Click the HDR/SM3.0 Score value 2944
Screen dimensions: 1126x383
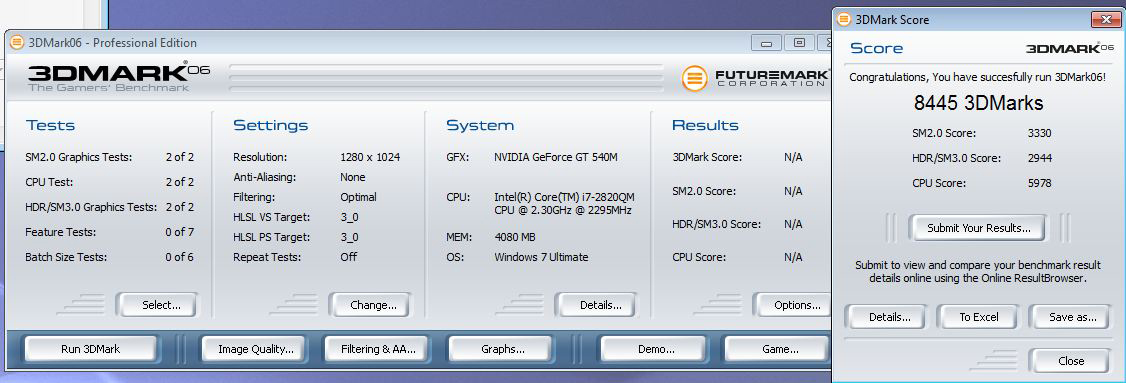coord(1040,158)
